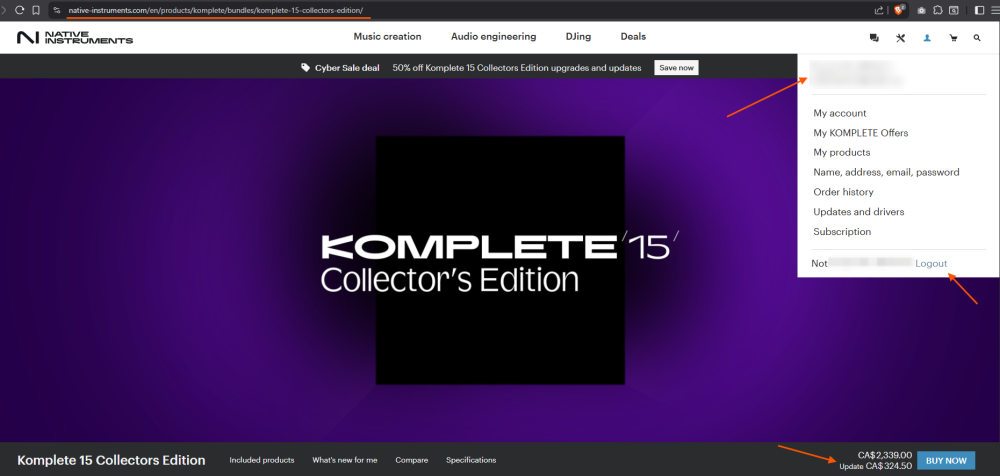Click the site search magnifier icon
Viewport: 1000px width, 476px height.
977,38
